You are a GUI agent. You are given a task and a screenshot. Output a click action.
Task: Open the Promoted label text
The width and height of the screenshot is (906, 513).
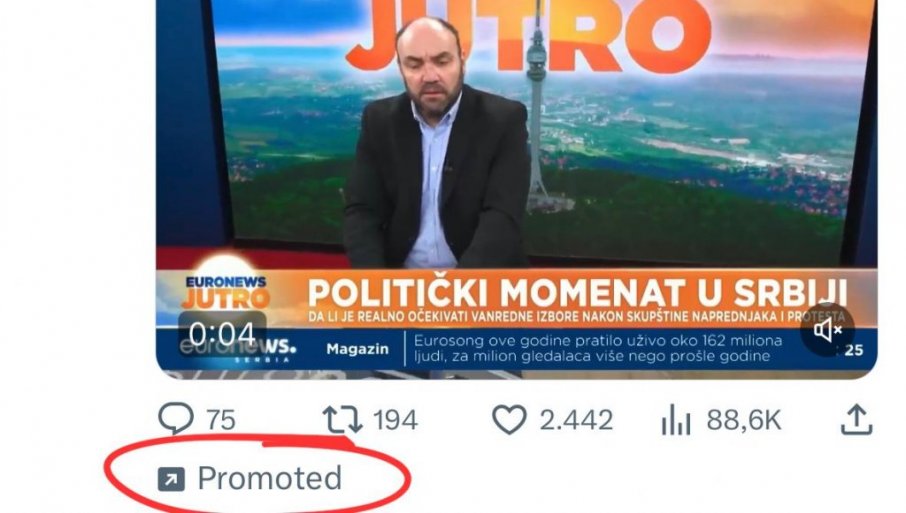click(x=270, y=478)
